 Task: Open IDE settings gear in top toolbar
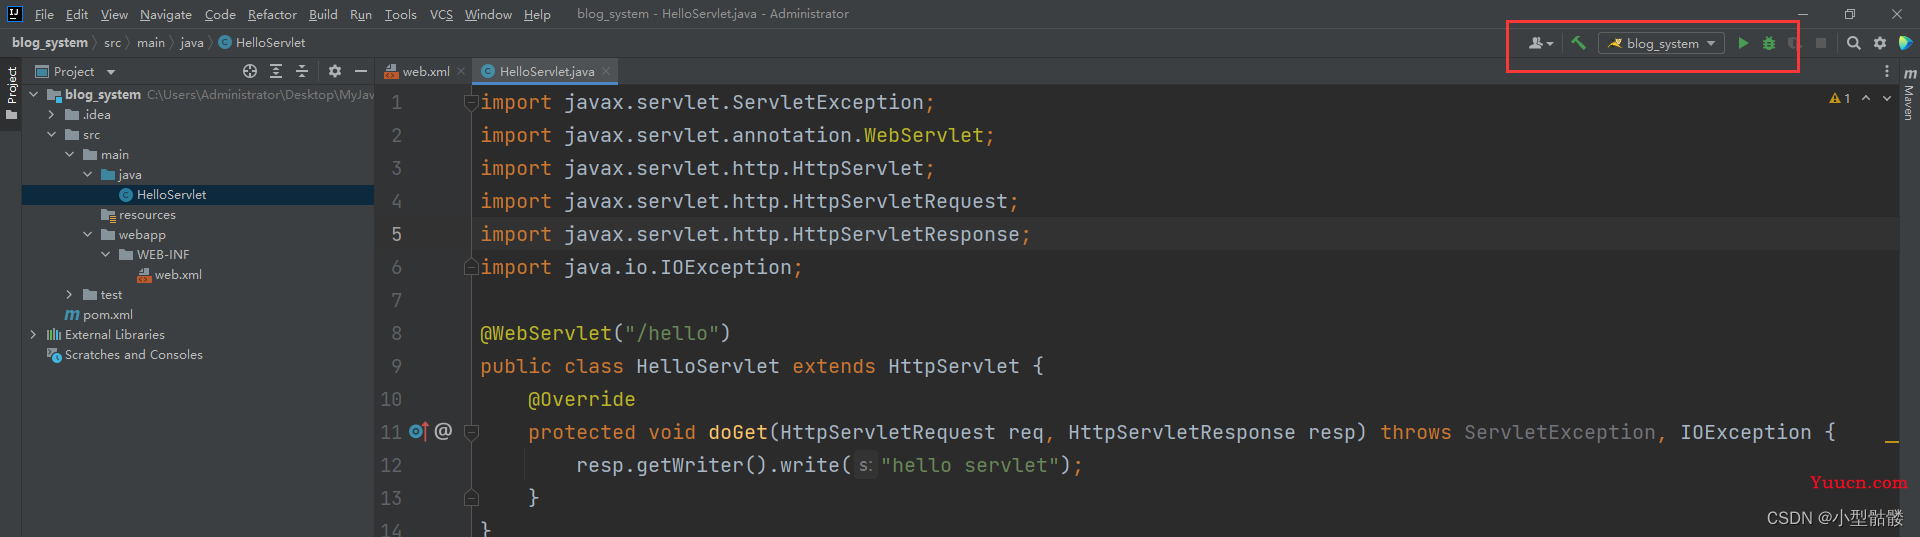pos(1879,43)
